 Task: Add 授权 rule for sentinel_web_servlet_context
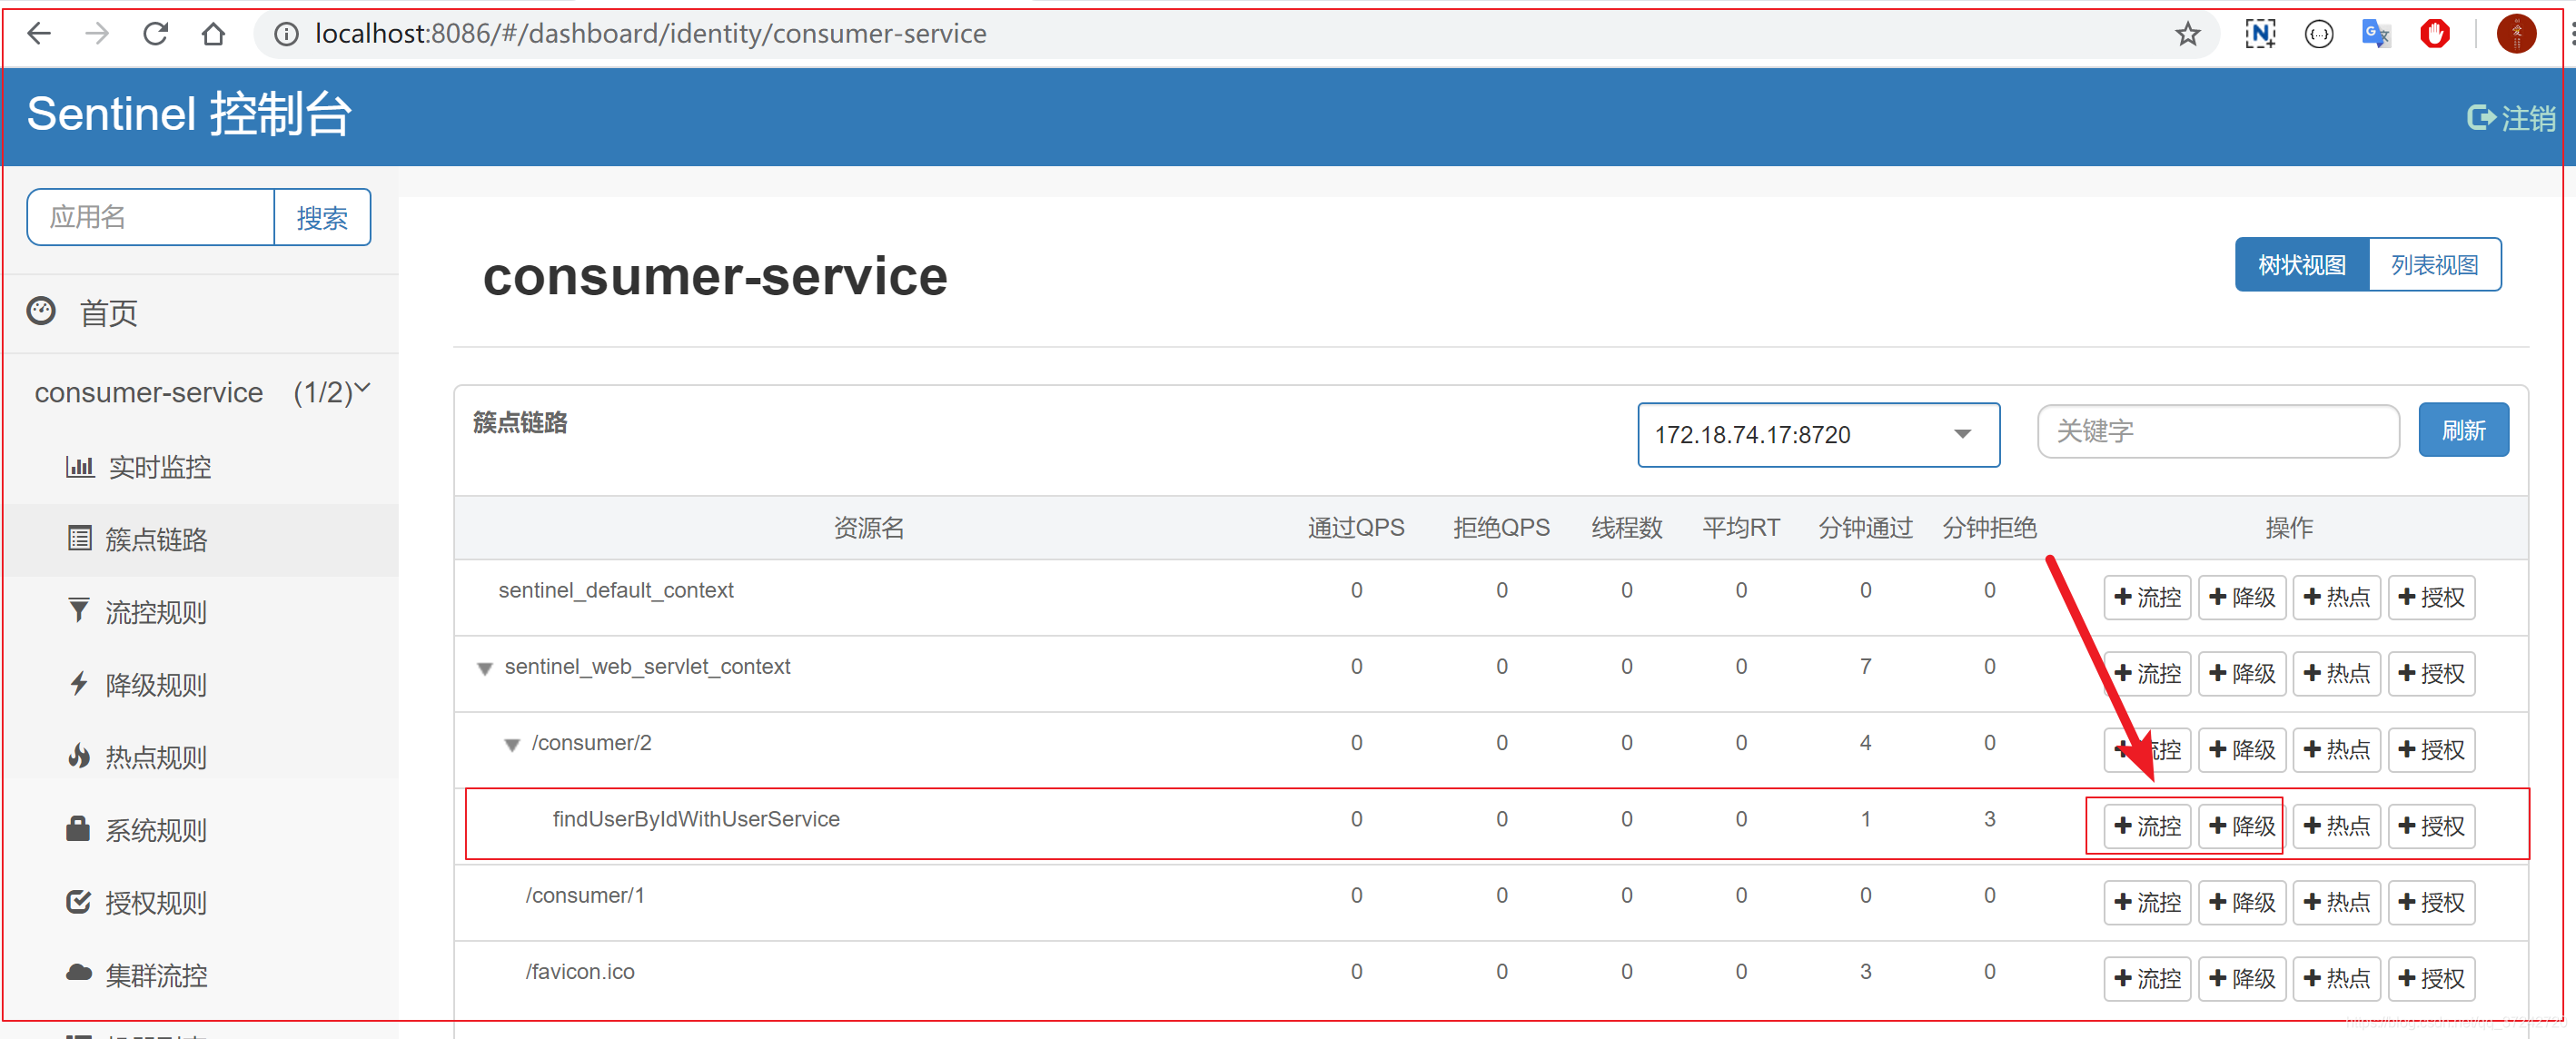coord(2431,674)
